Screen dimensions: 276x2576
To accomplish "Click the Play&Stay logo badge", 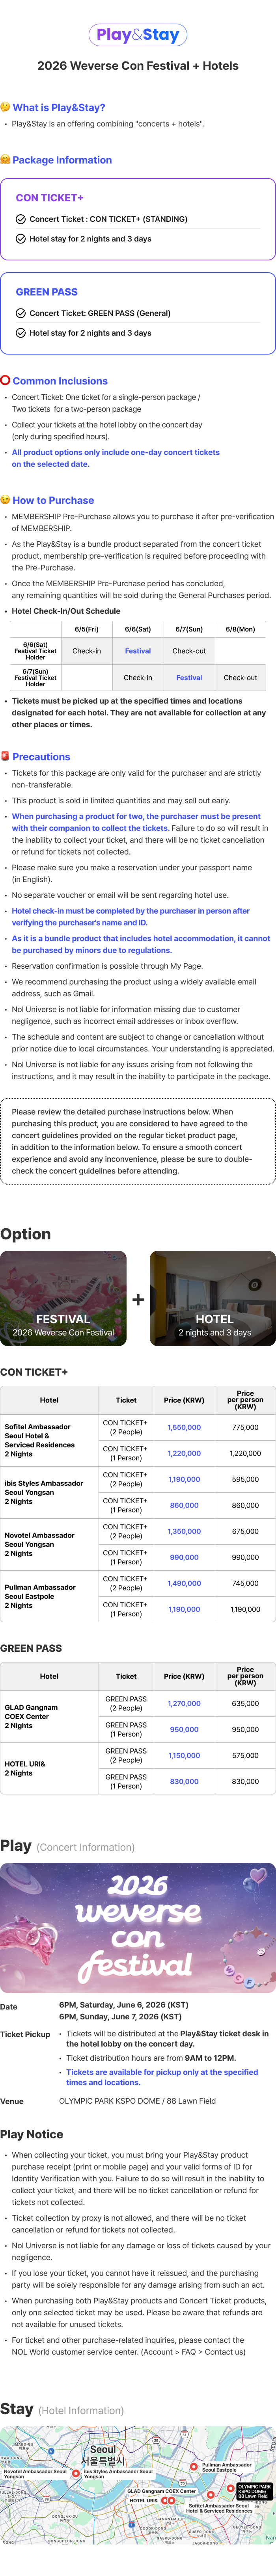I will pos(138,35).
